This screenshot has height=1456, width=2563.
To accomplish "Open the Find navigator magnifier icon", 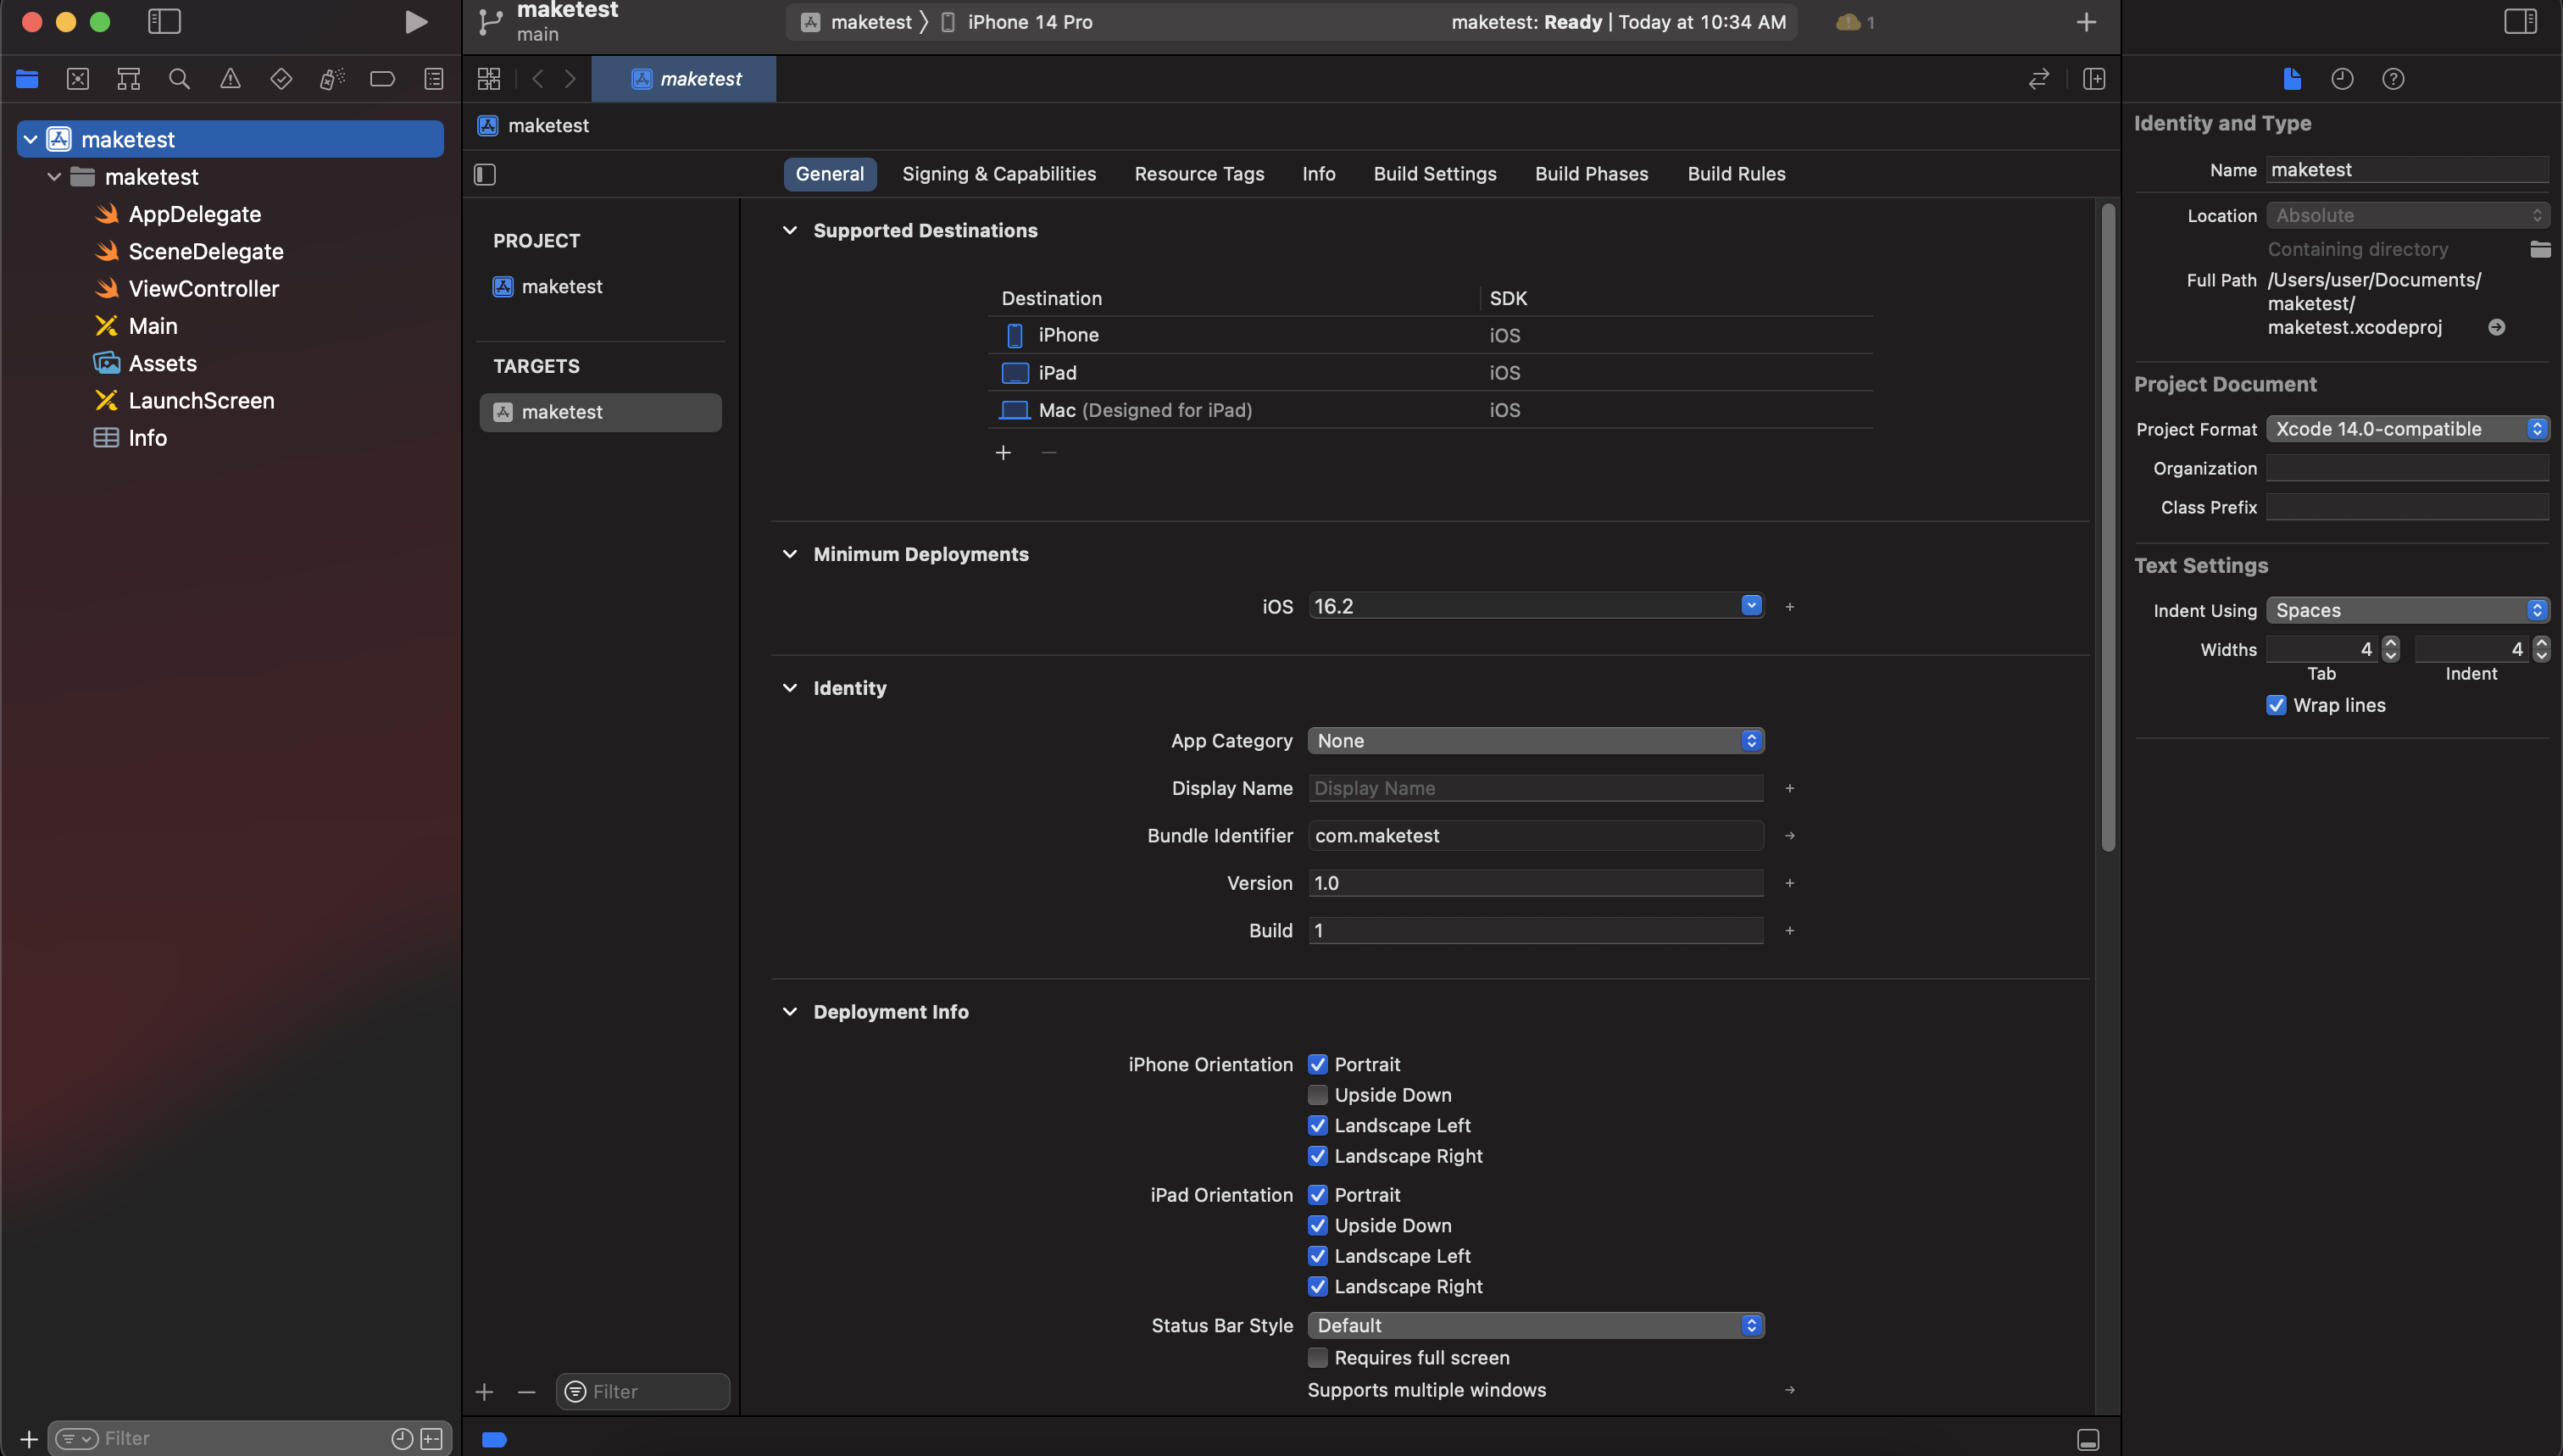I will click(x=179, y=79).
